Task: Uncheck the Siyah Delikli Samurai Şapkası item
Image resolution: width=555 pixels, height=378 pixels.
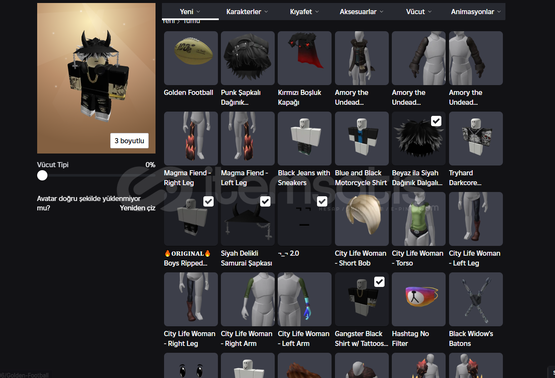Action: (265, 201)
